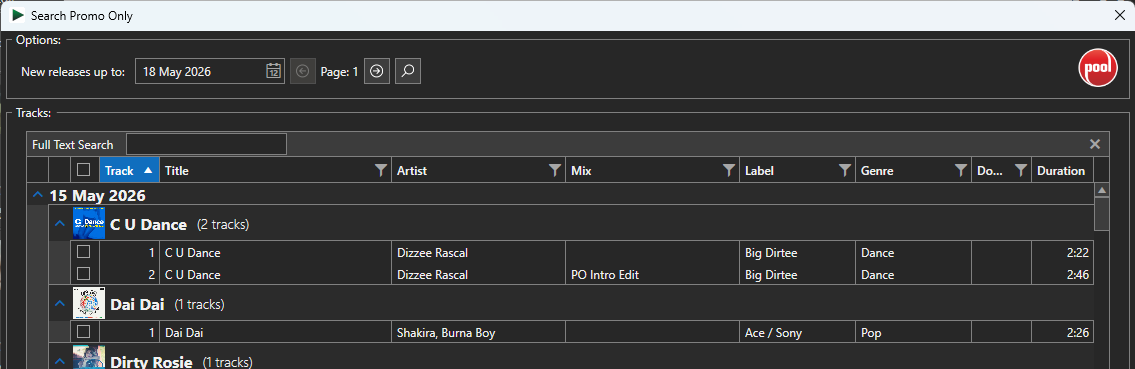Image resolution: width=1135 pixels, height=369 pixels.
Task: Check the PO Intro Edit track checkbox
Action: [x=84, y=273]
